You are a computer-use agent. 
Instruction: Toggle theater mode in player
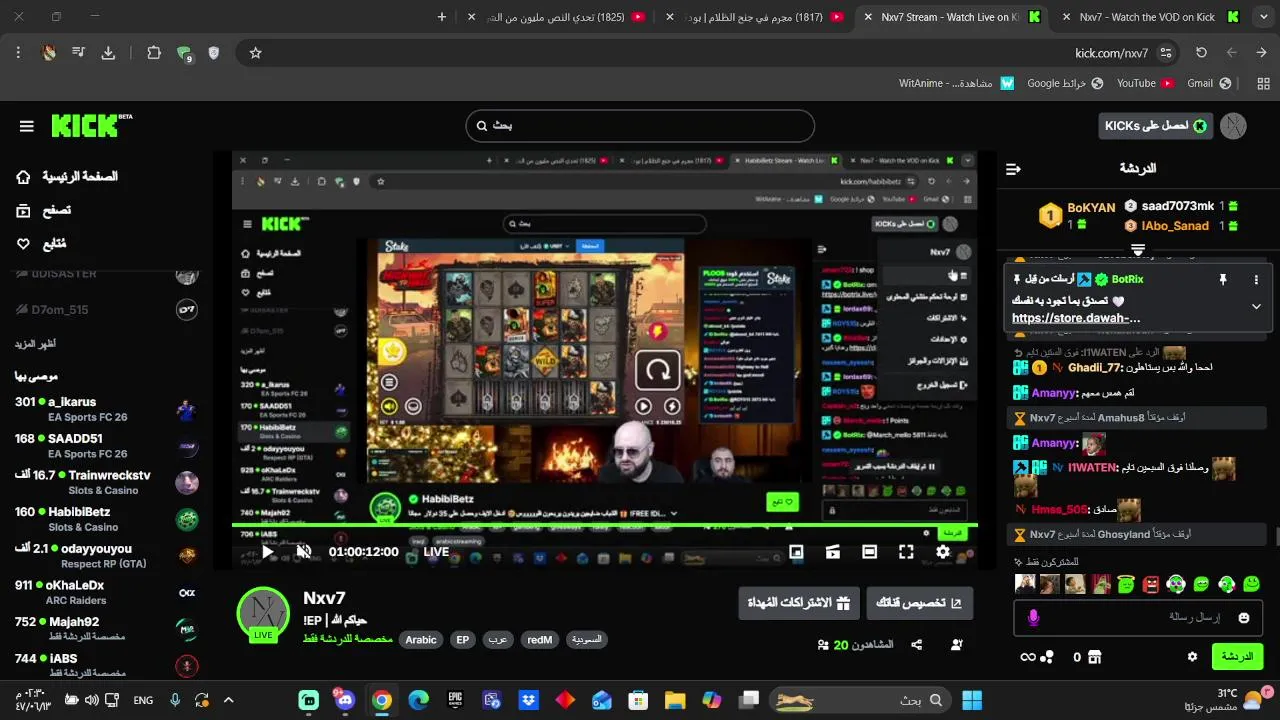[869, 551]
